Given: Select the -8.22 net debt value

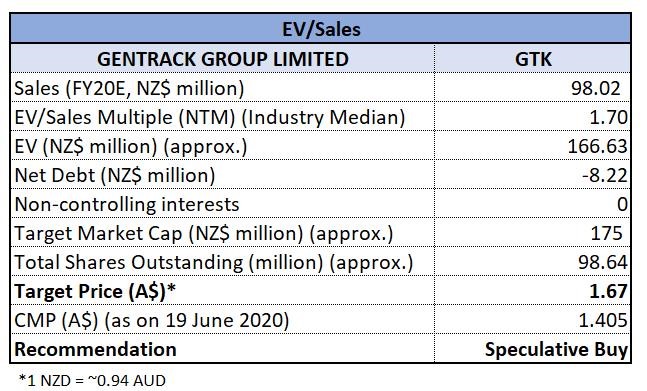Looking at the screenshot, I should click(605, 175).
